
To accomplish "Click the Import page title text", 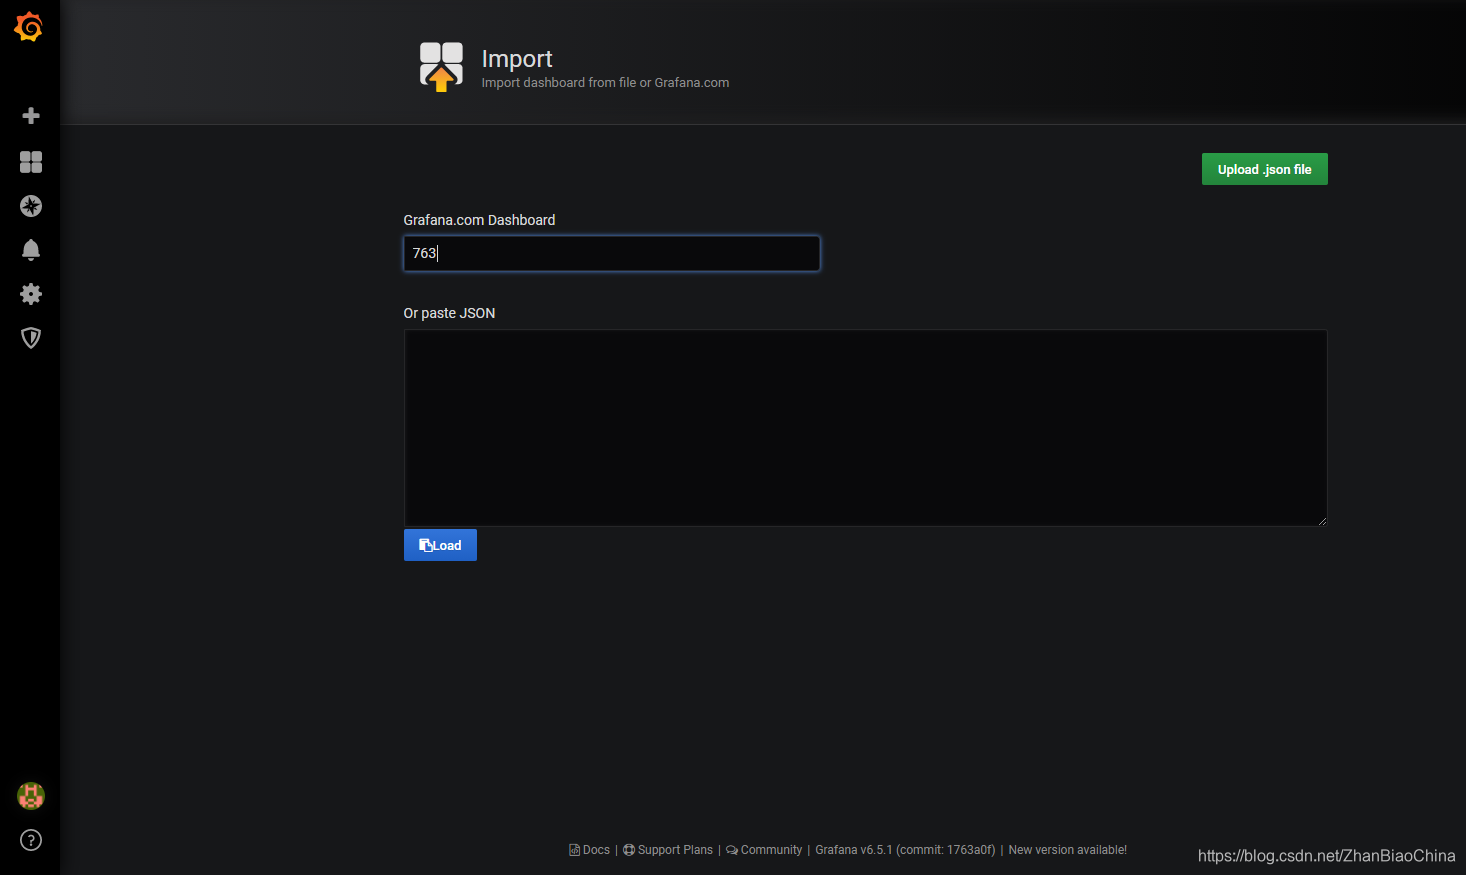I will click(x=517, y=59).
